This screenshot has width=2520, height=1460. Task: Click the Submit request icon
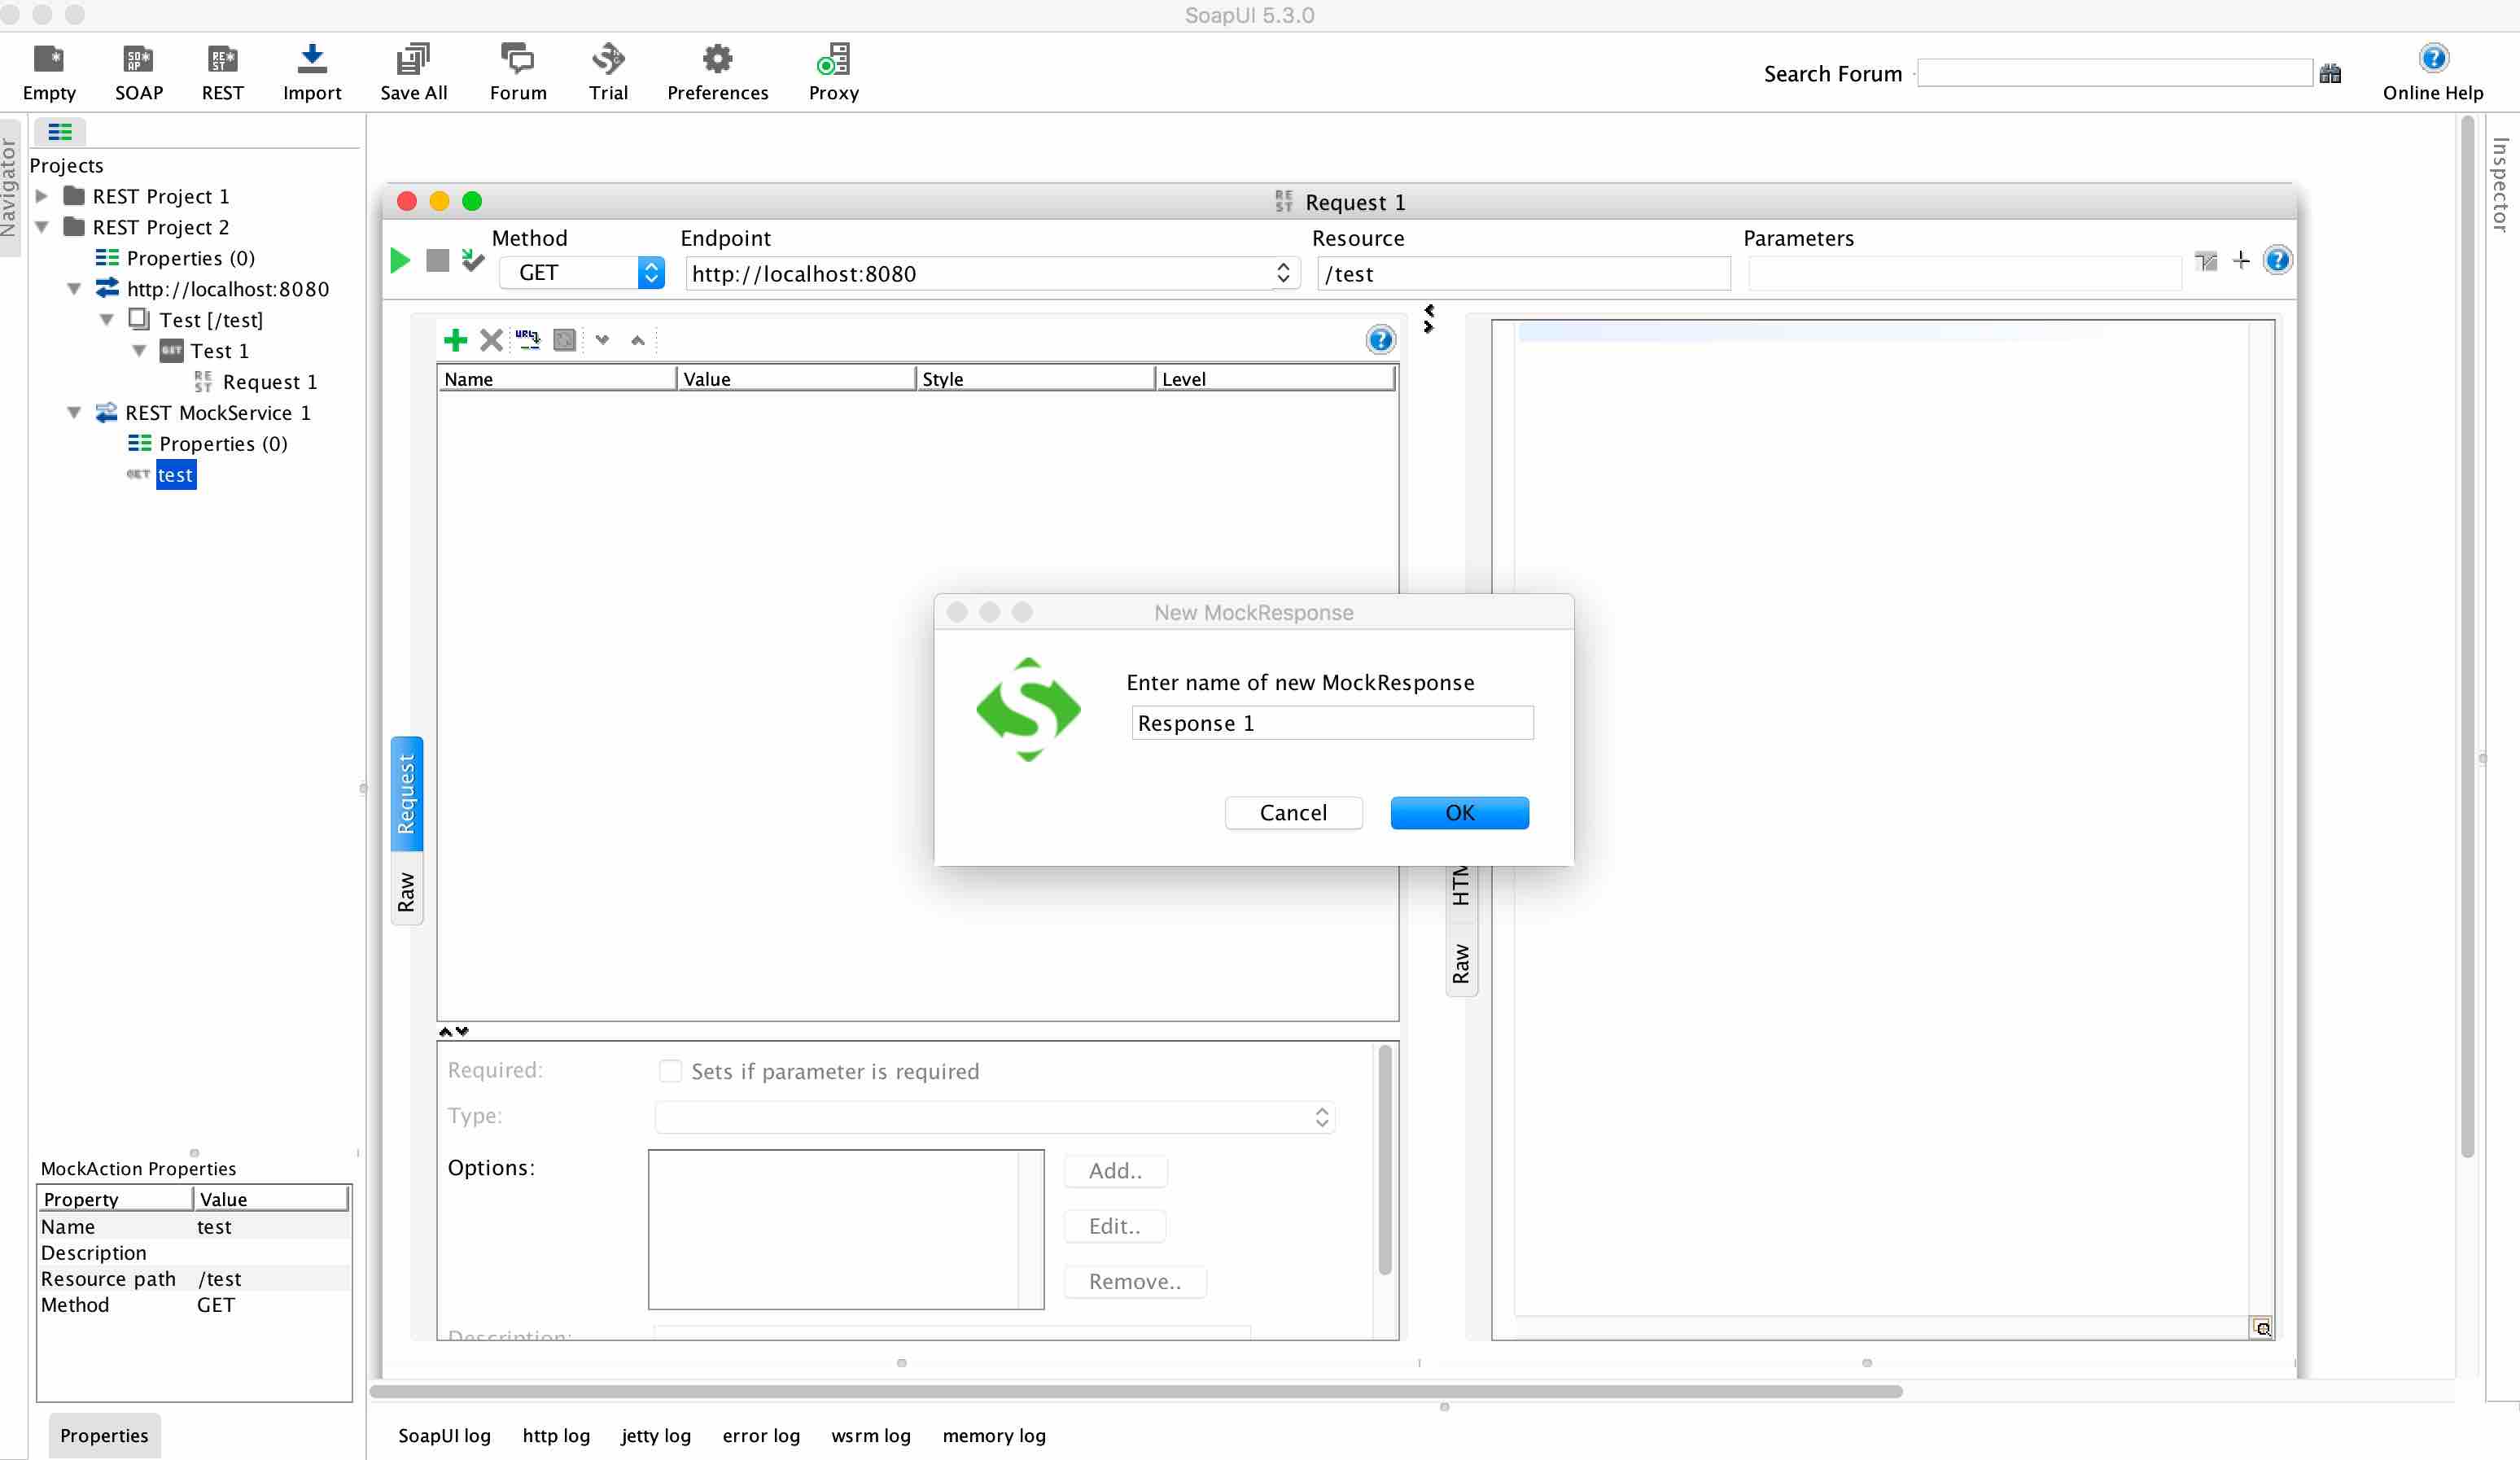coord(400,260)
